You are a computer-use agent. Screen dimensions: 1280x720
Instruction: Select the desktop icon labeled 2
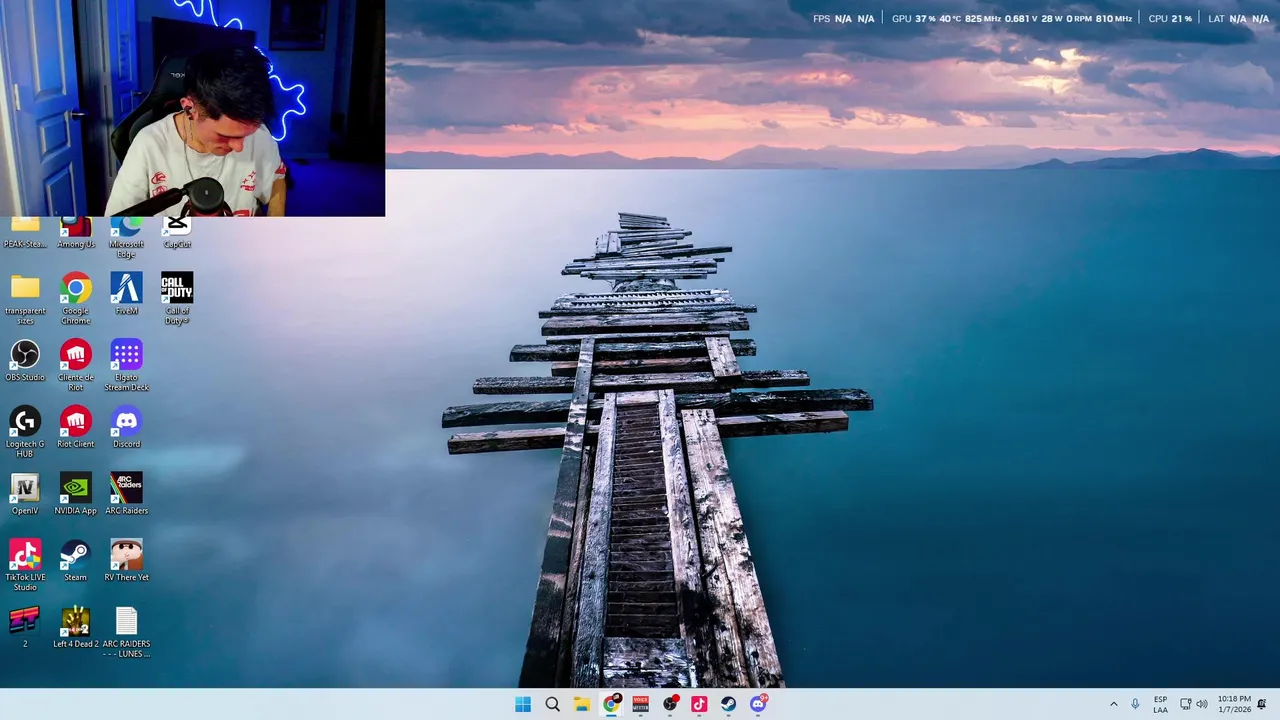pyautogui.click(x=25, y=627)
